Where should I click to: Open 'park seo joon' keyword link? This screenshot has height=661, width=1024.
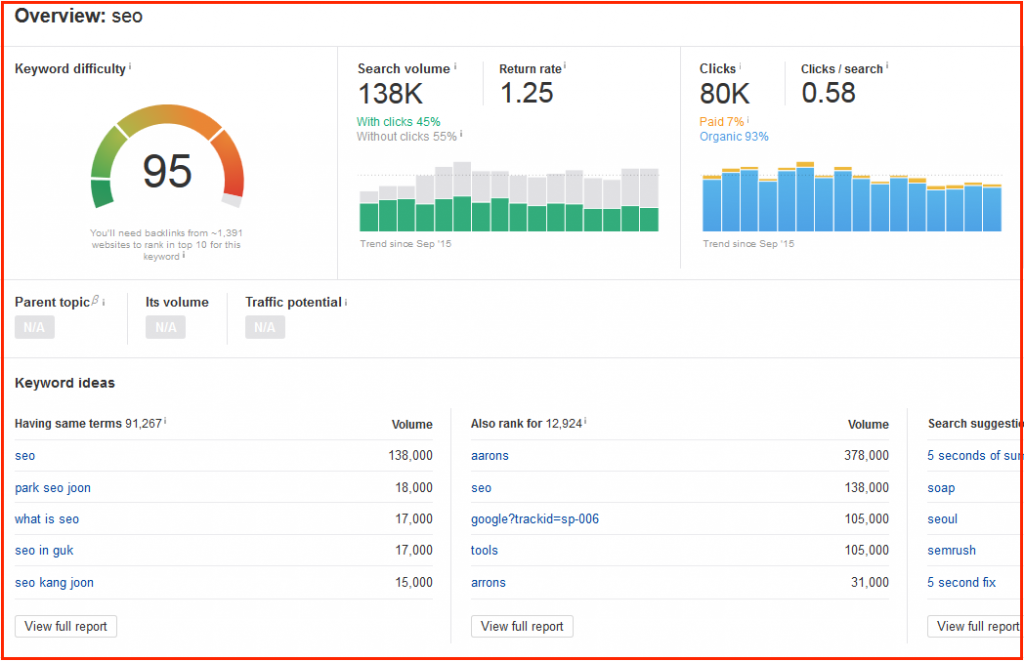point(53,488)
